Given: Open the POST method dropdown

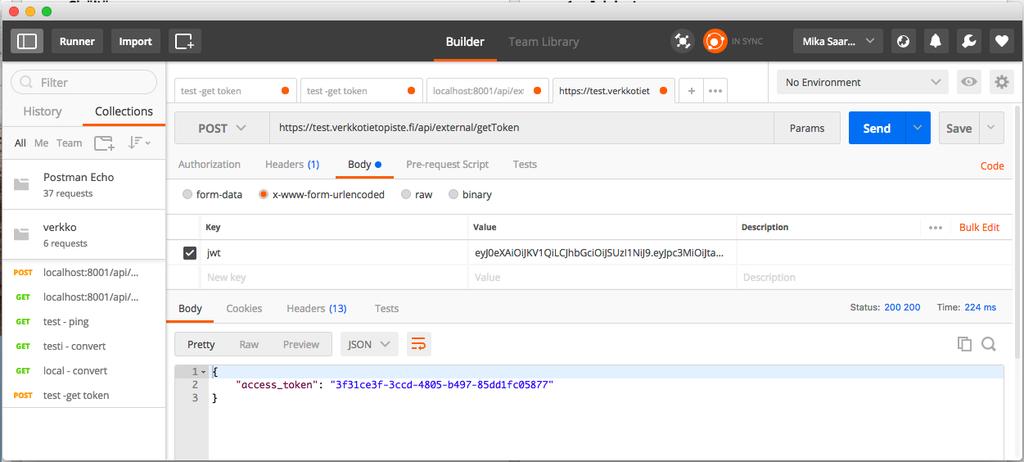Looking at the screenshot, I should click(222, 128).
